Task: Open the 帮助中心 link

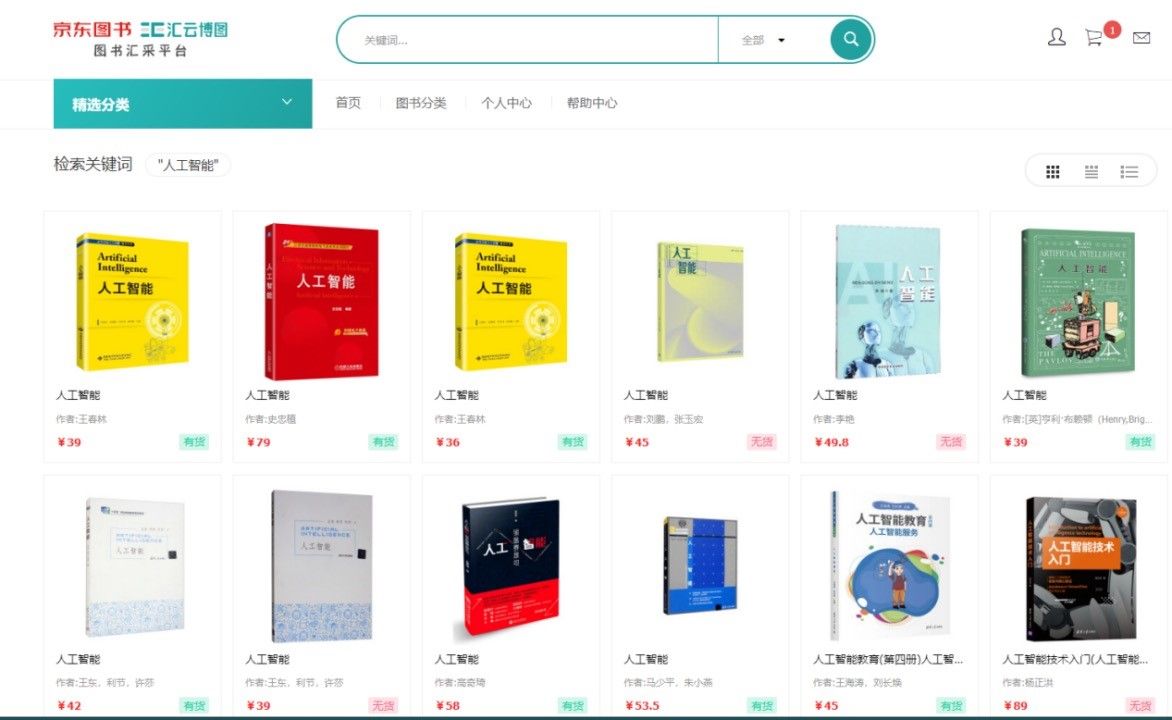Action: point(591,103)
